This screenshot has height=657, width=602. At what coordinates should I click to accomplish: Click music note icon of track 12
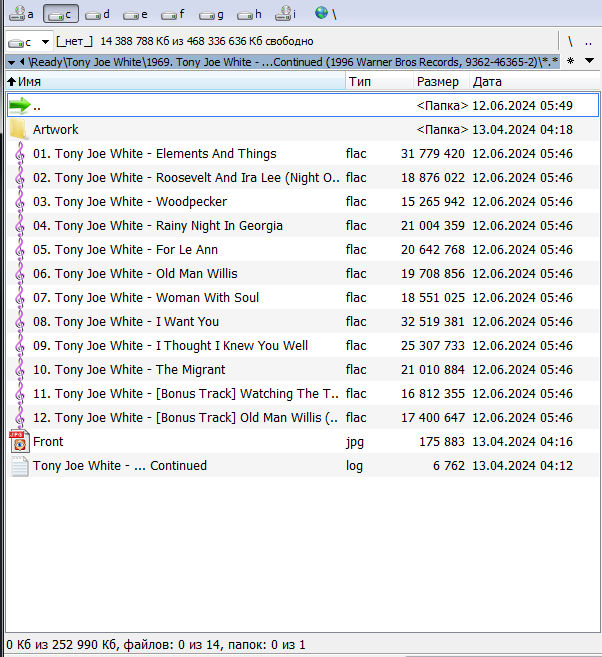coord(20,418)
